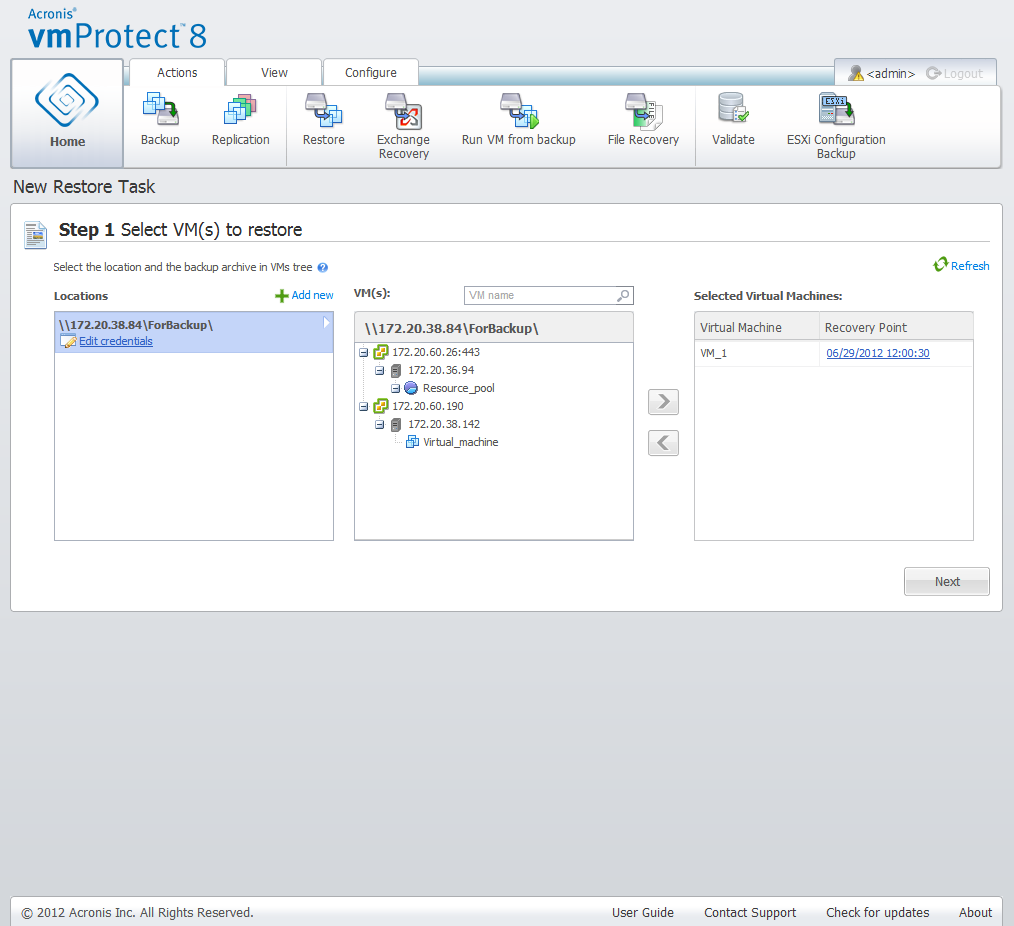
Task: Click the 172.20.38.142 tree label
Action: (x=444, y=424)
